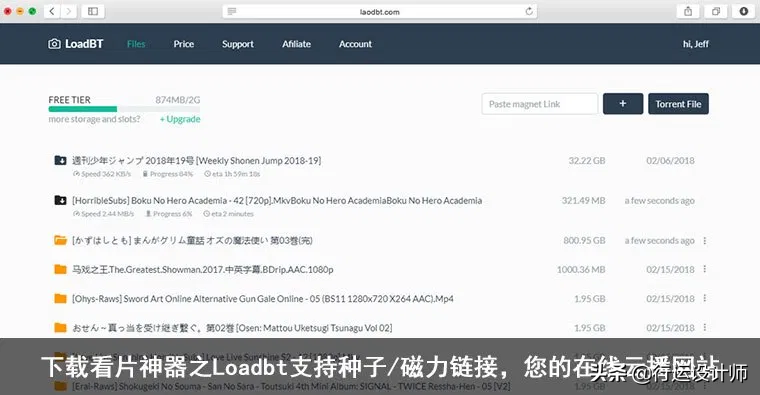This screenshot has width=760, height=395.
Task: Open Safari downloads icon
Action: point(744,11)
